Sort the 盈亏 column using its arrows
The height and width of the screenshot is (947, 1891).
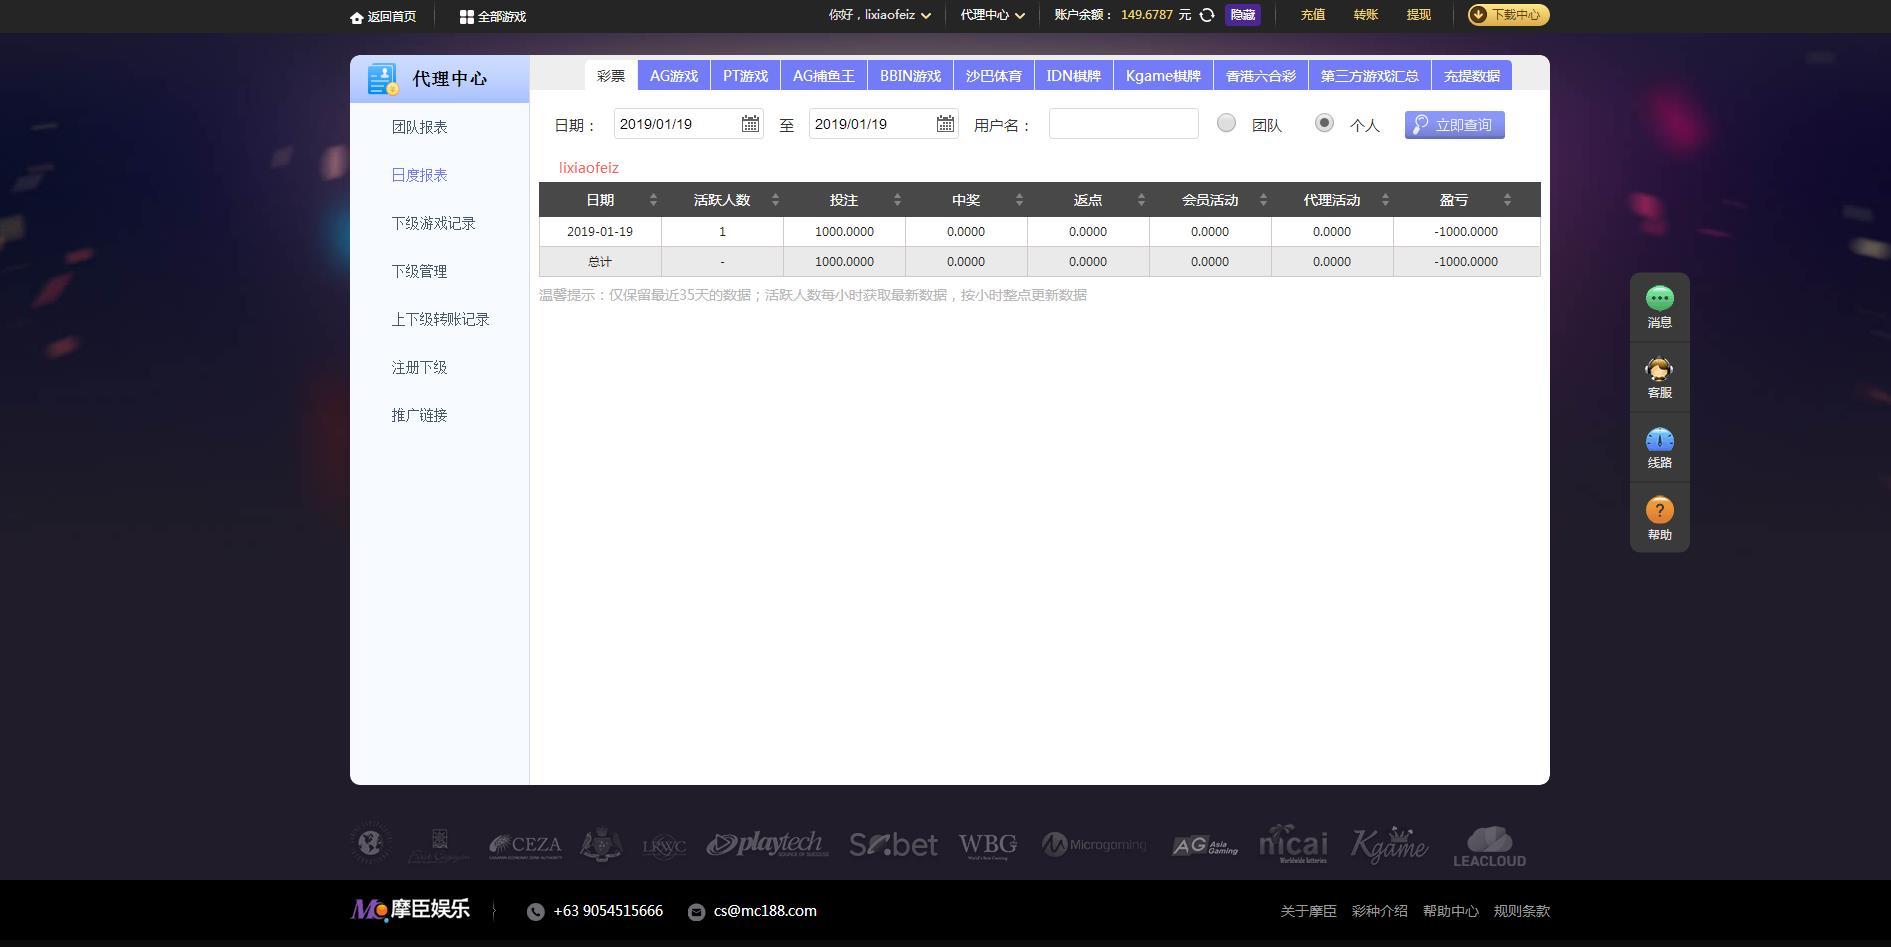[1507, 199]
